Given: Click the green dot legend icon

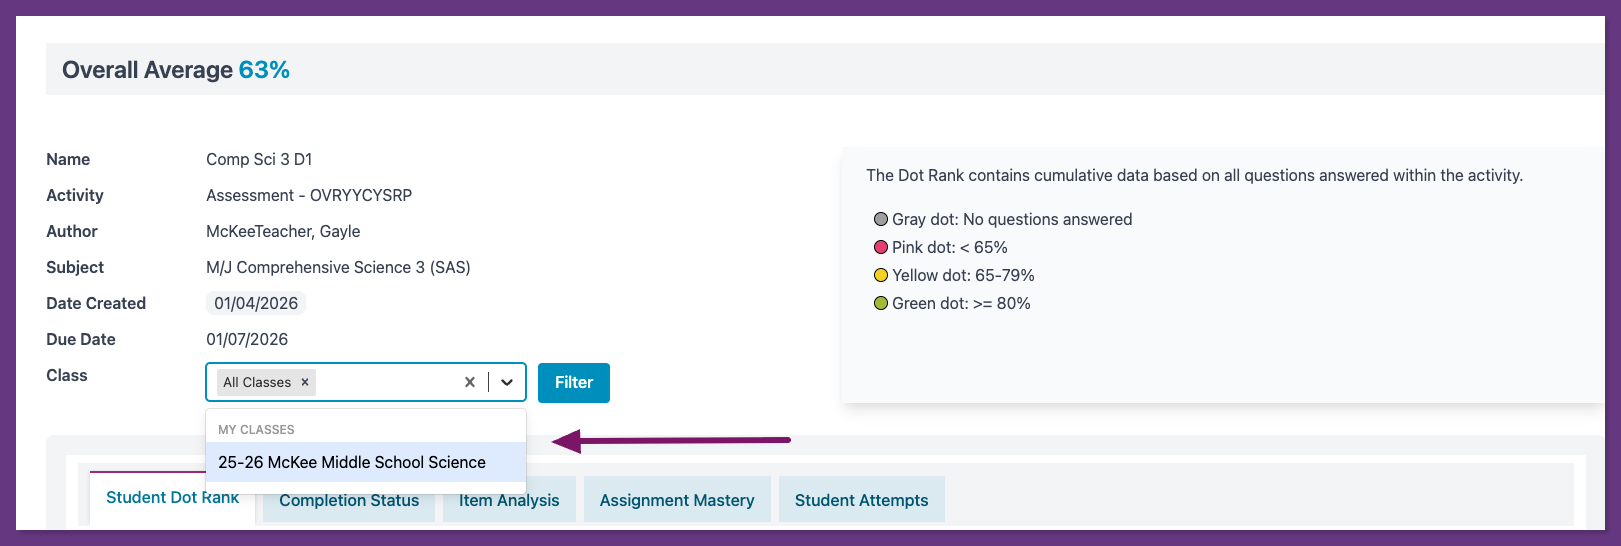Looking at the screenshot, I should coord(881,303).
